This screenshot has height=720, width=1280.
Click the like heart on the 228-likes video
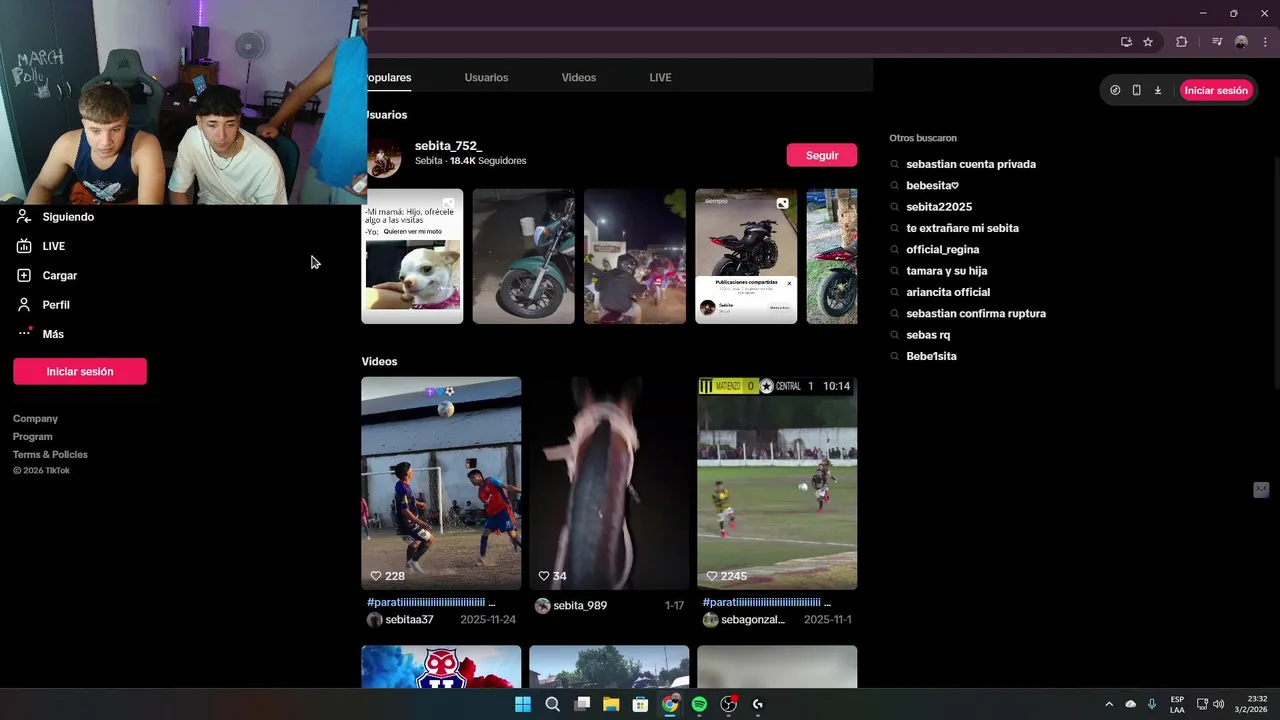click(376, 576)
